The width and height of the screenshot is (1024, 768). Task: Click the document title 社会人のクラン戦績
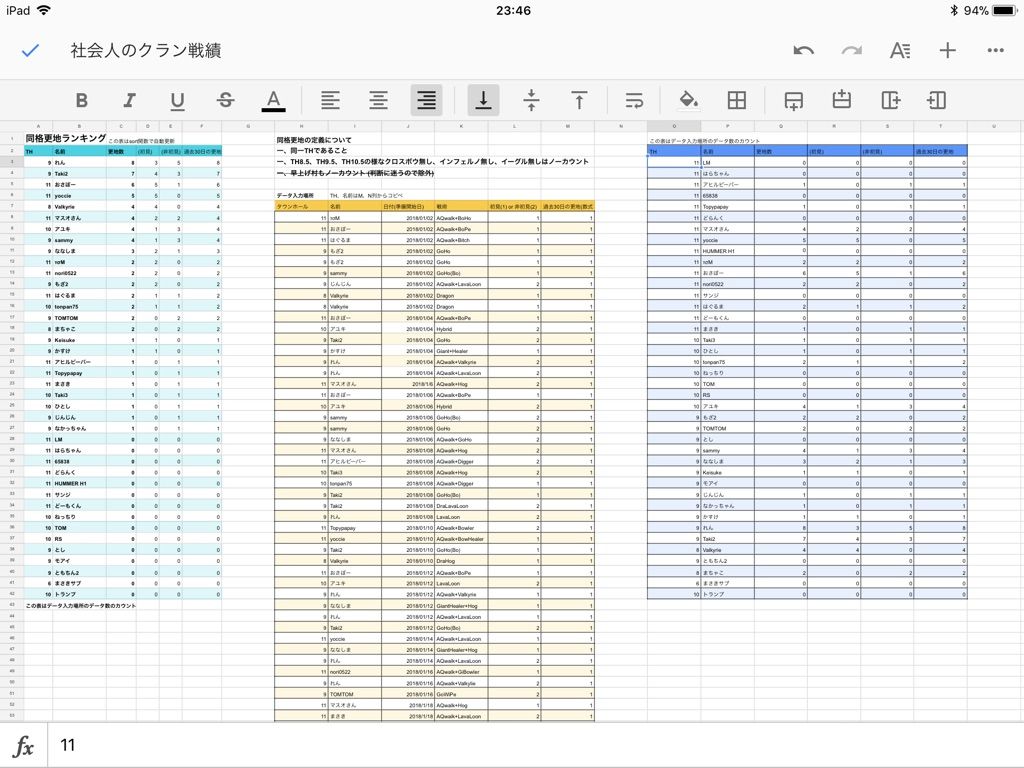(x=146, y=50)
